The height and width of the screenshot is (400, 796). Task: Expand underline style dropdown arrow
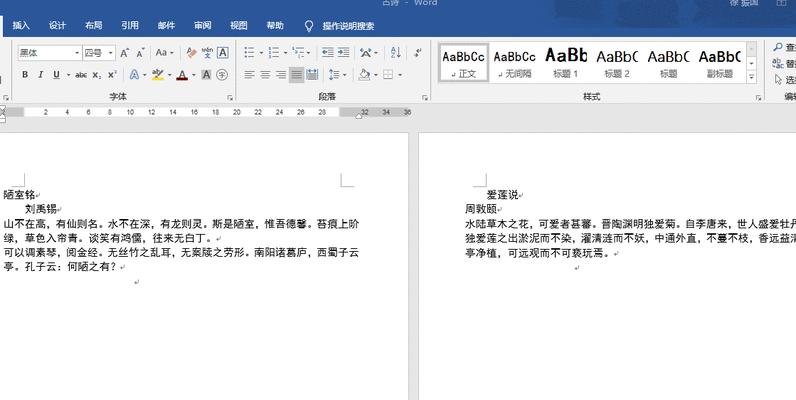tap(68, 75)
